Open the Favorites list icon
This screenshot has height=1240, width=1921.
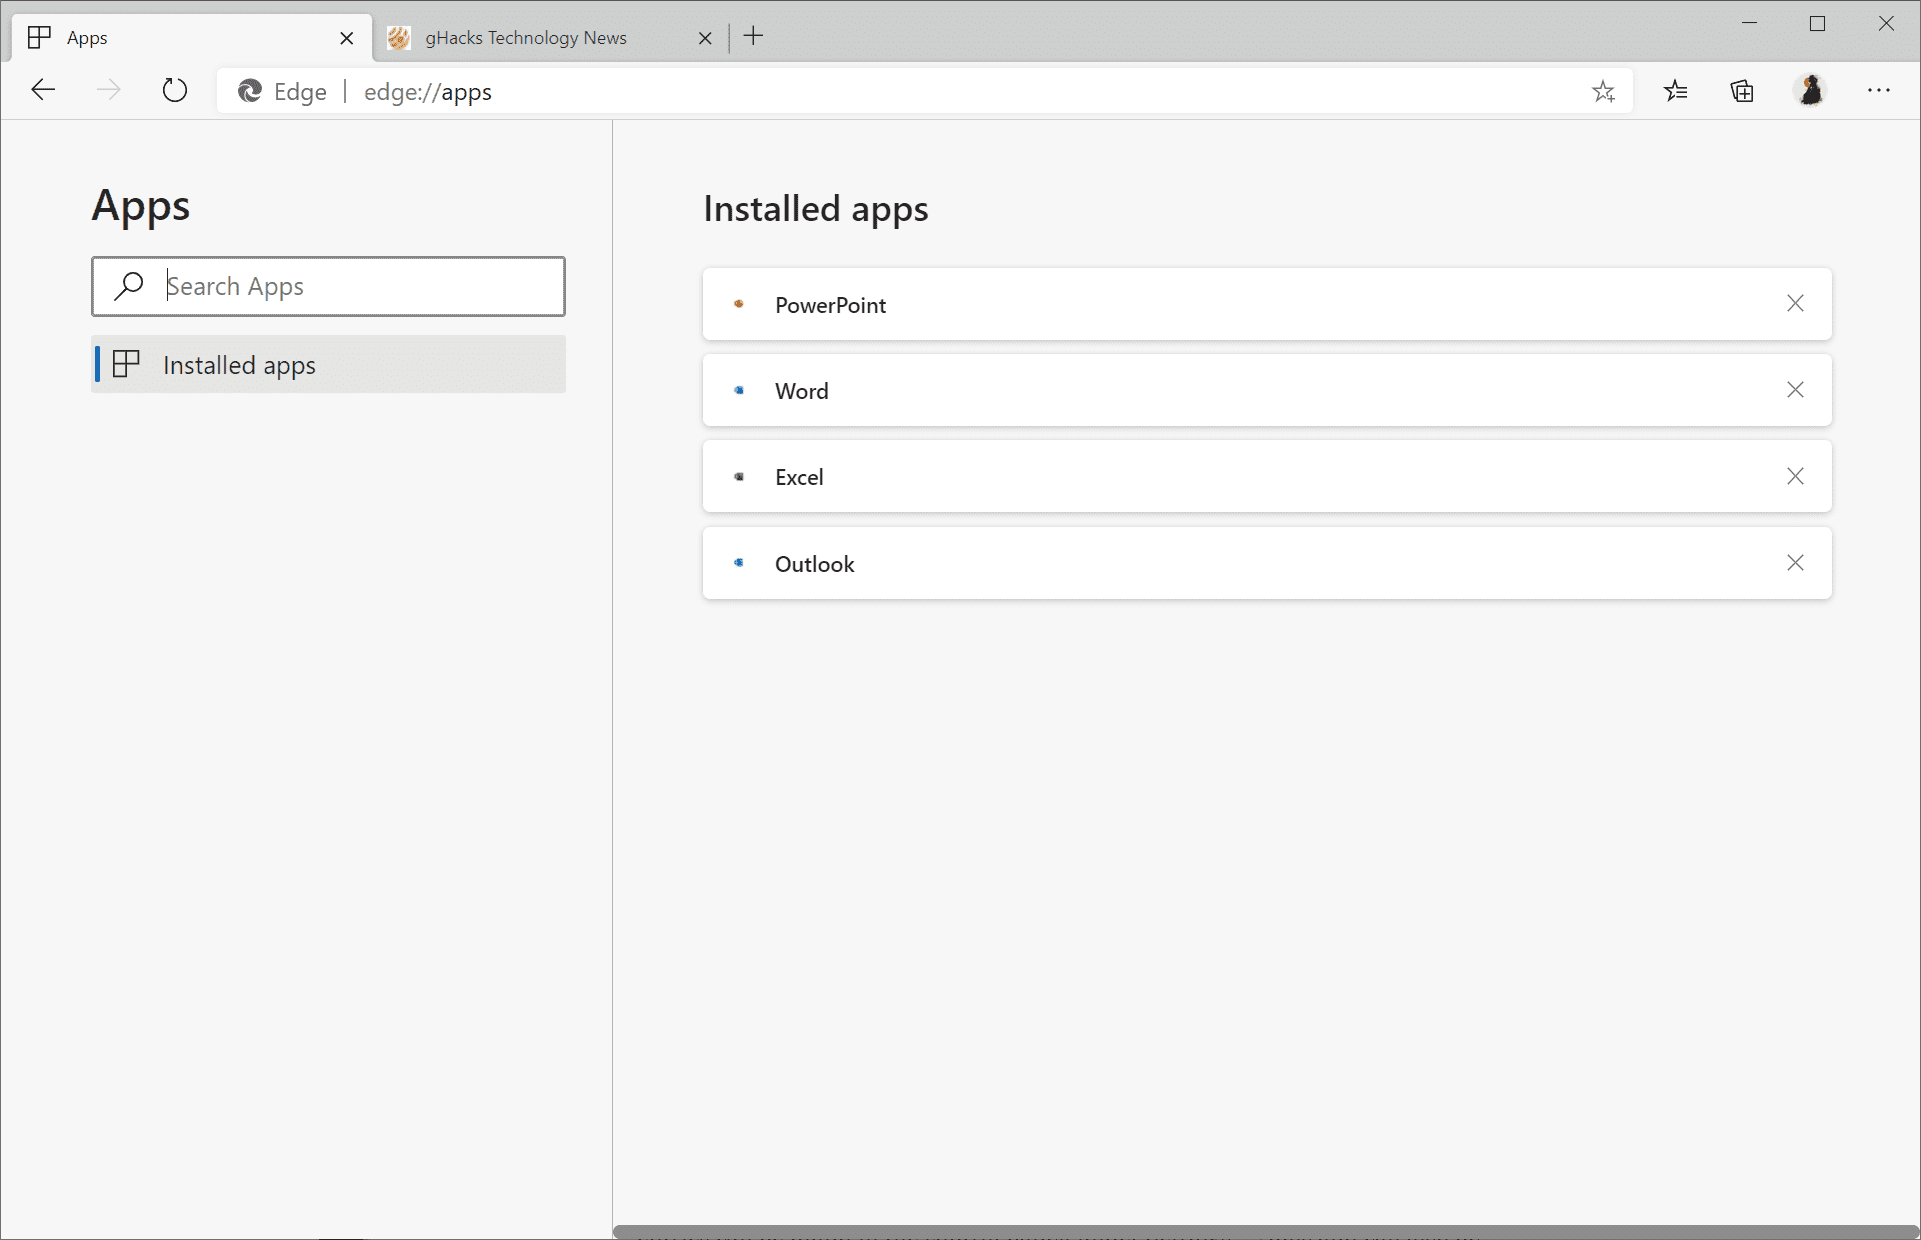click(1675, 91)
